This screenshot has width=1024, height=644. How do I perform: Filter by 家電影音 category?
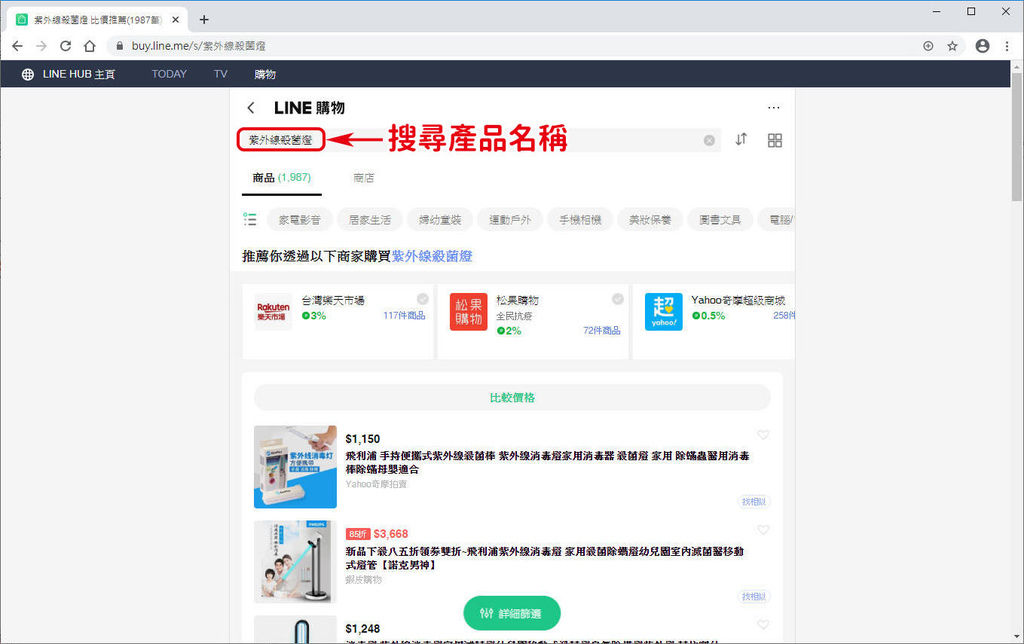pyautogui.click(x=300, y=219)
